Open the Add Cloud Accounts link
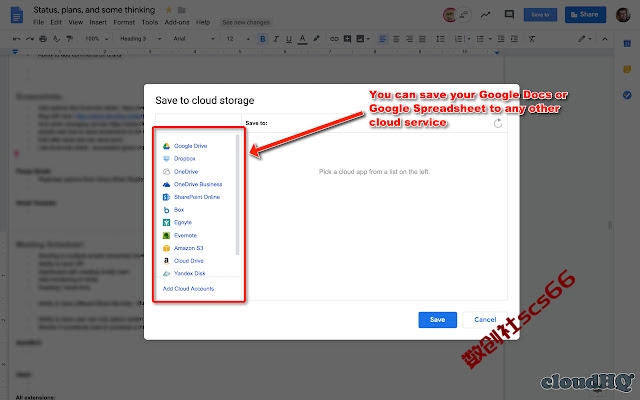640x400 pixels. pyautogui.click(x=188, y=289)
